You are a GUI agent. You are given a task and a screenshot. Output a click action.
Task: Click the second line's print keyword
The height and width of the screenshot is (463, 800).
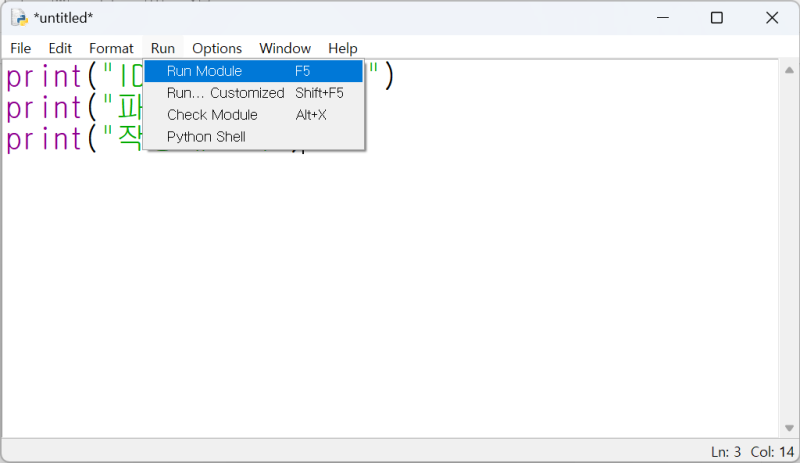(x=44, y=108)
